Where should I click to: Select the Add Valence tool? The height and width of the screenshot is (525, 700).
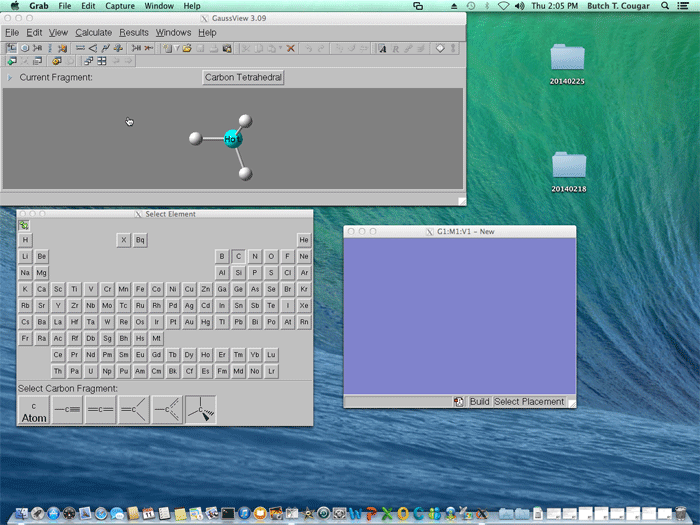click(x=136, y=48)
